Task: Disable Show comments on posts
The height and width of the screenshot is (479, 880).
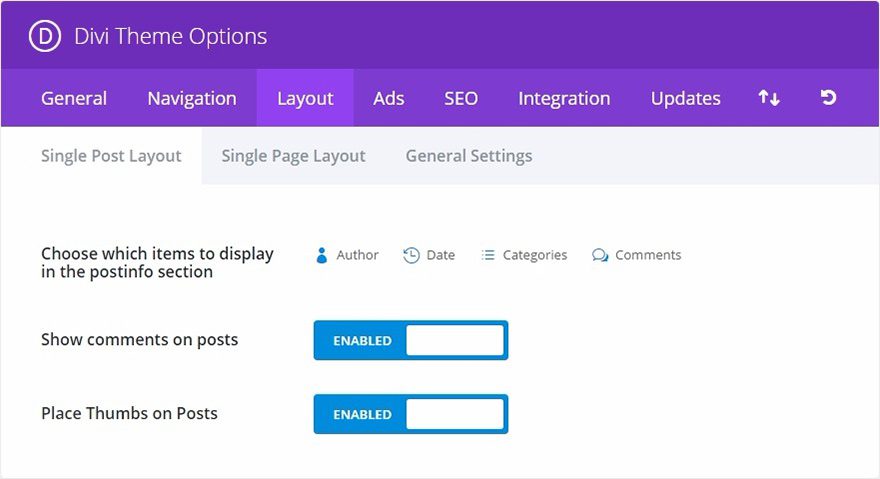Action: coord(411,340)
